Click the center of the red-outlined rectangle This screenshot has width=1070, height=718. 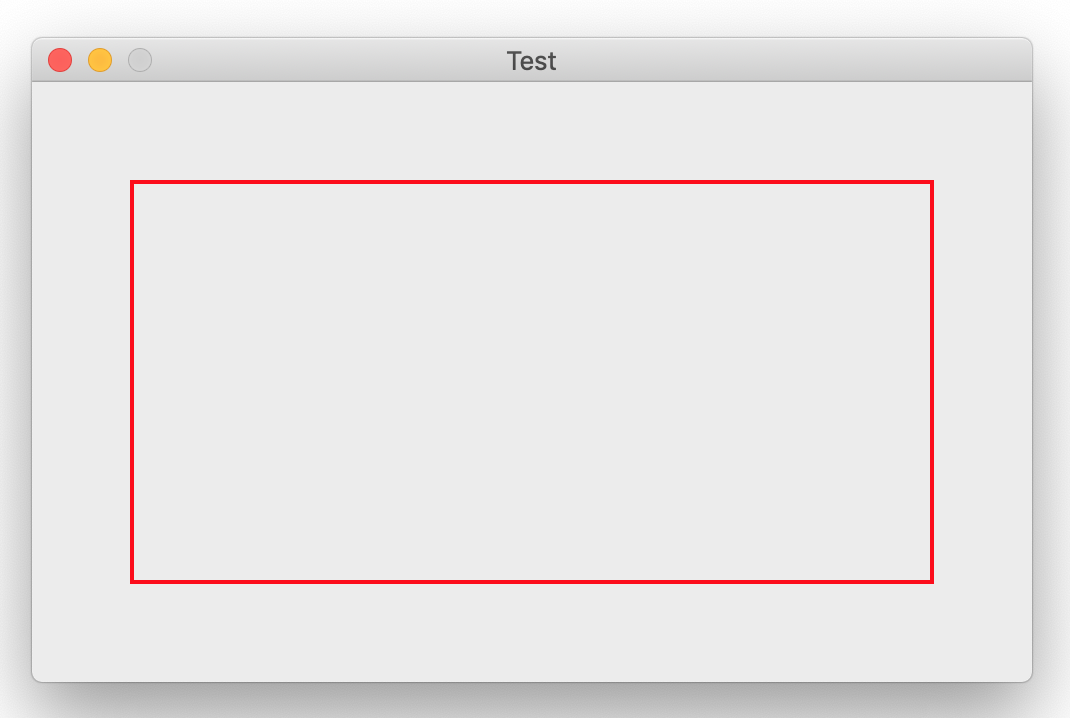(532, 381)
